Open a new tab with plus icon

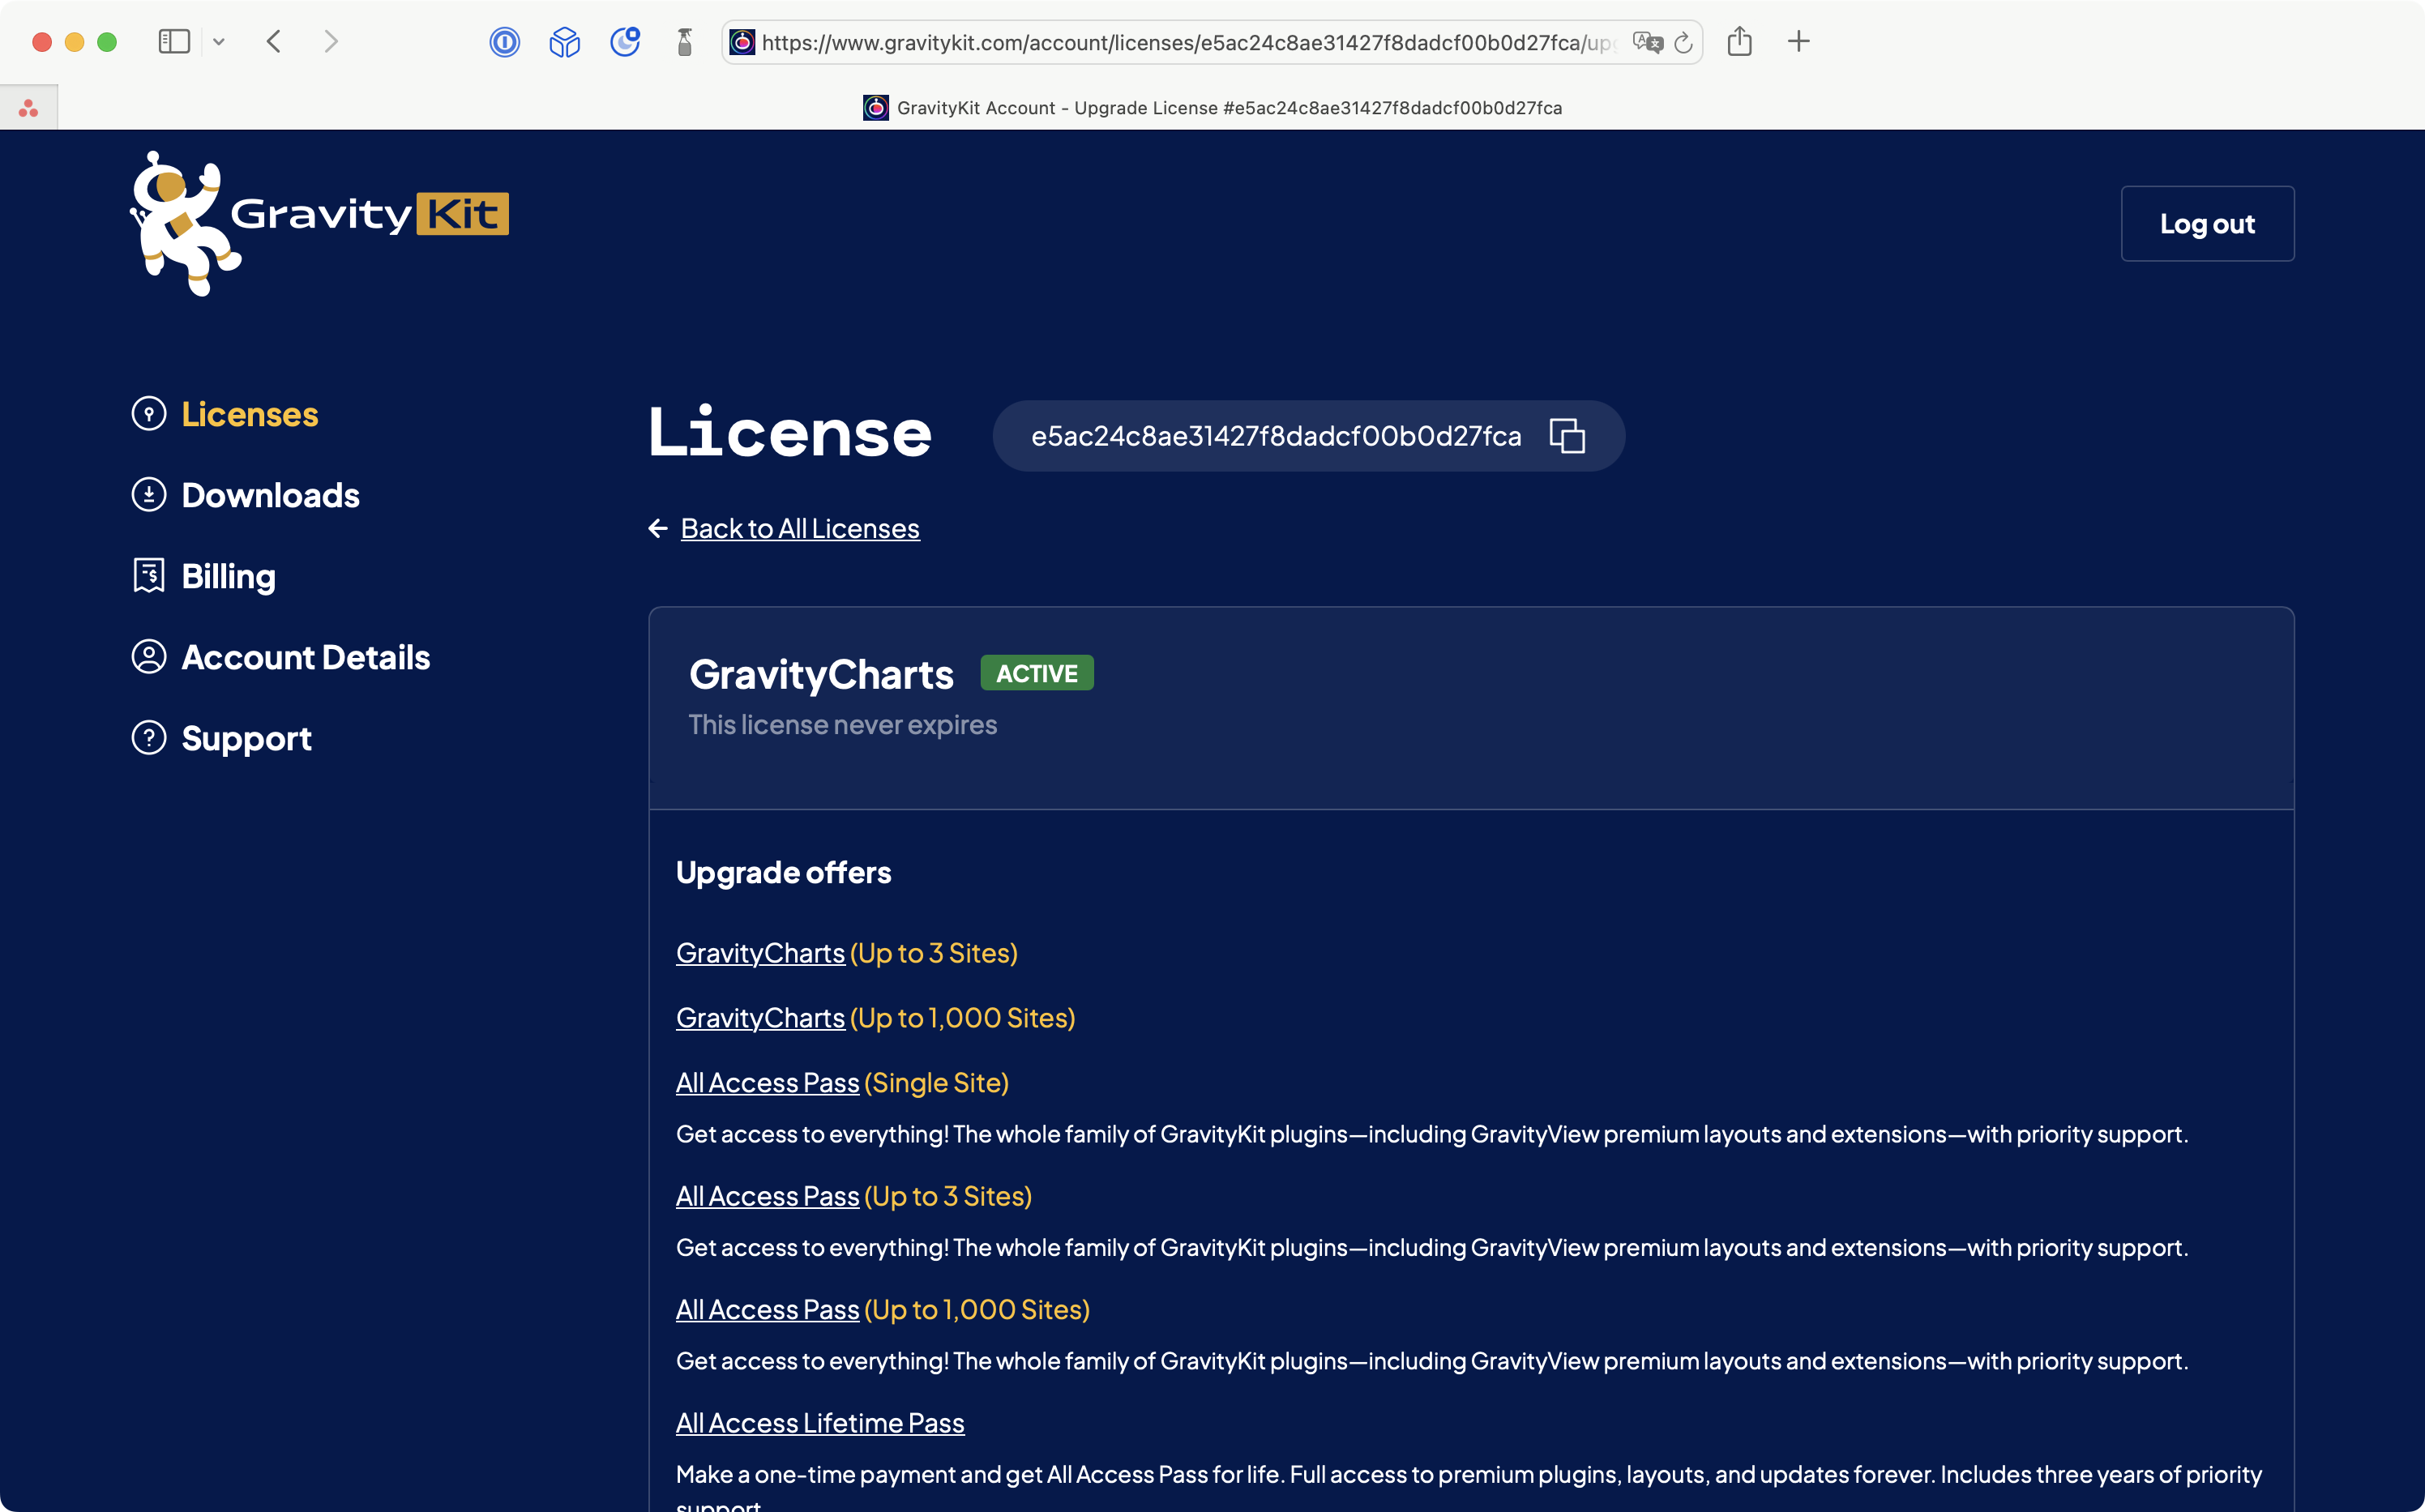tap(1798, 42)
